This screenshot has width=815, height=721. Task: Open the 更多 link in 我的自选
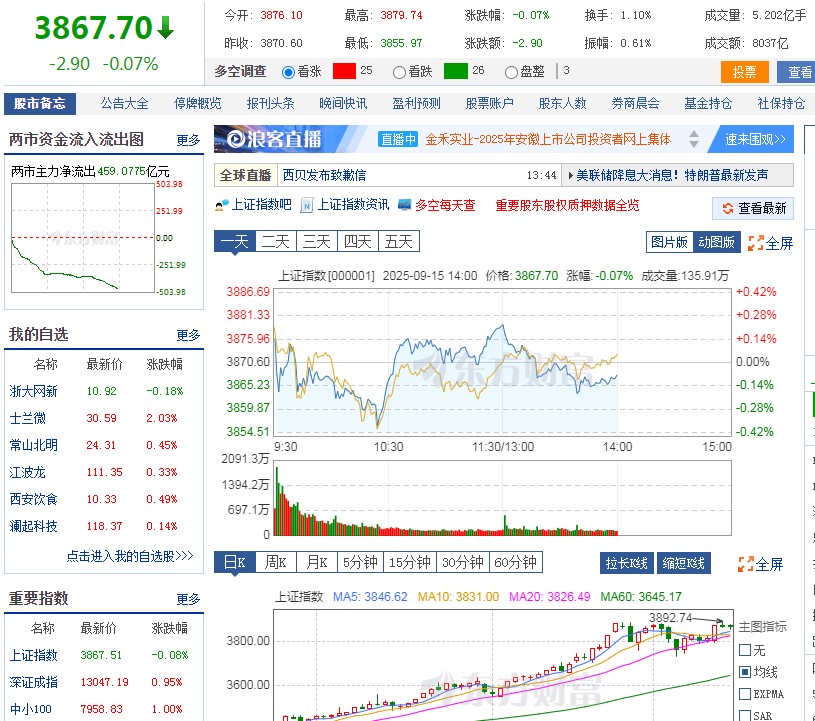(x=188, y=335)
